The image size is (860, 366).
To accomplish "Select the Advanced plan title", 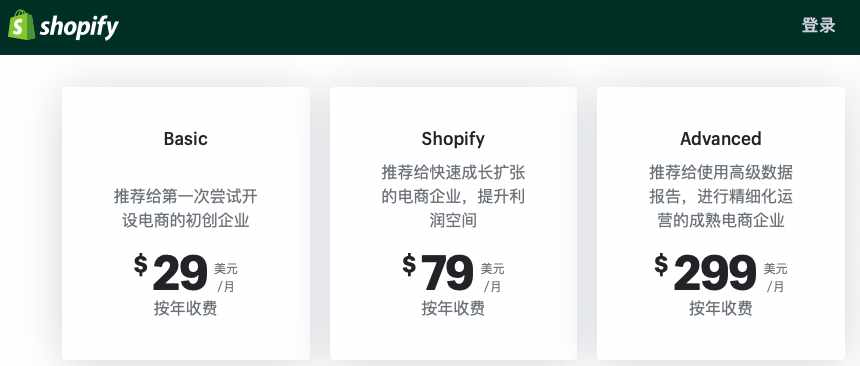I will click(x=721, y=138).
